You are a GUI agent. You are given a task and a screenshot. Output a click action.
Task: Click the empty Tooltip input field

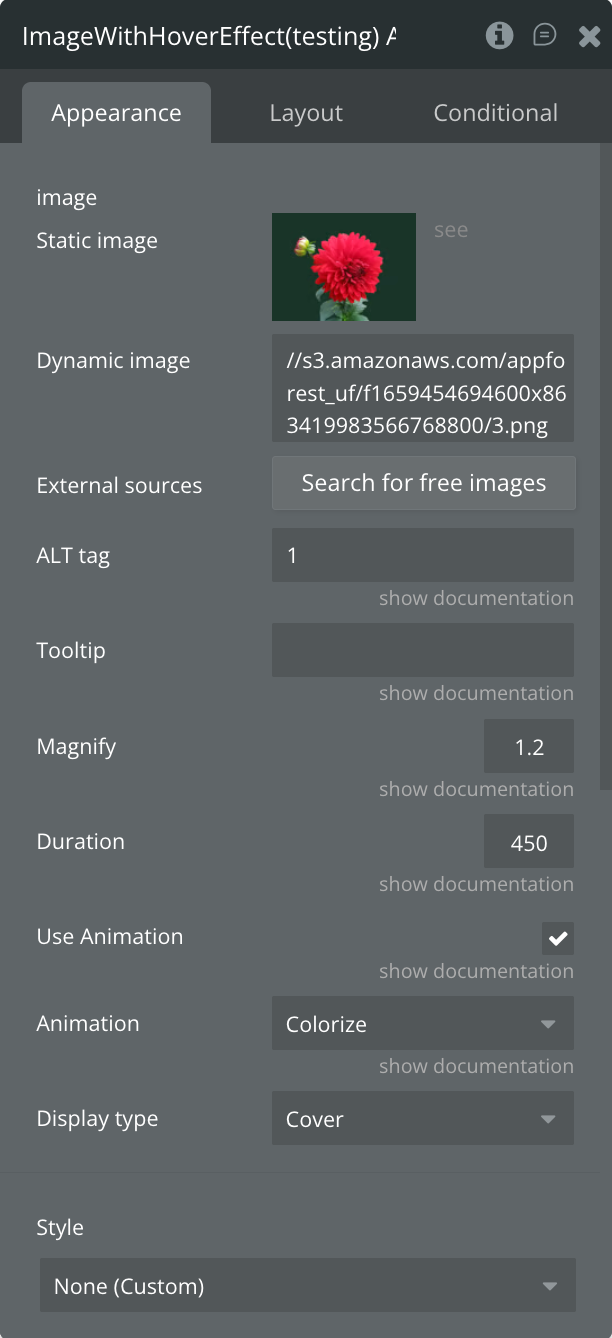[423, 650]
